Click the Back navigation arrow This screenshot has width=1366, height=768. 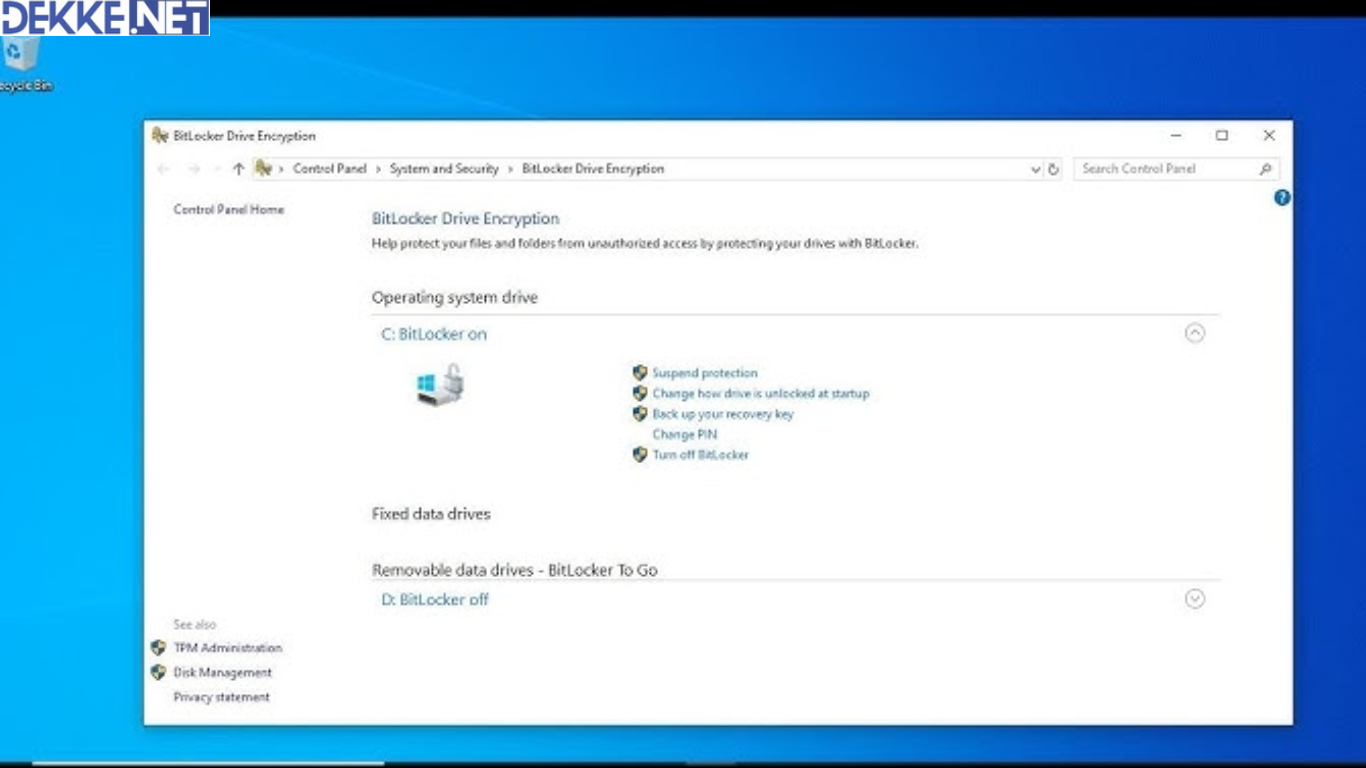tap(164, 169)
